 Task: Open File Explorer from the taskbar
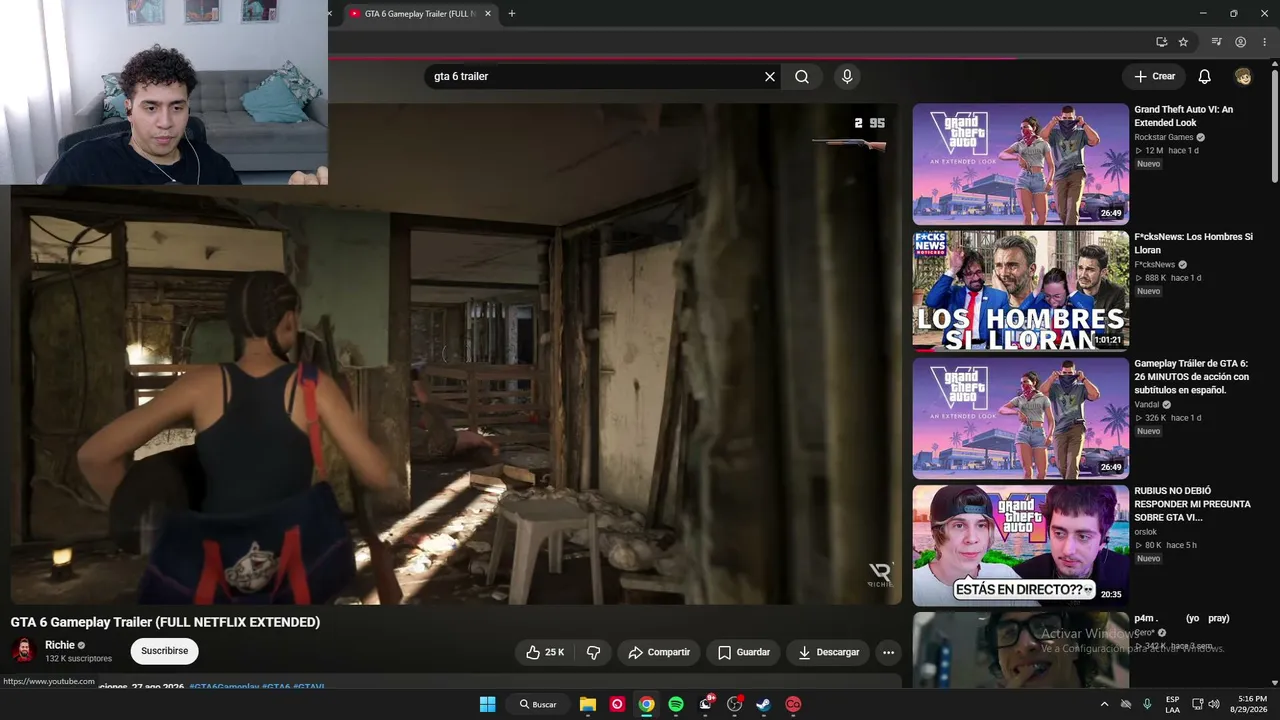[x=588, y=704]
